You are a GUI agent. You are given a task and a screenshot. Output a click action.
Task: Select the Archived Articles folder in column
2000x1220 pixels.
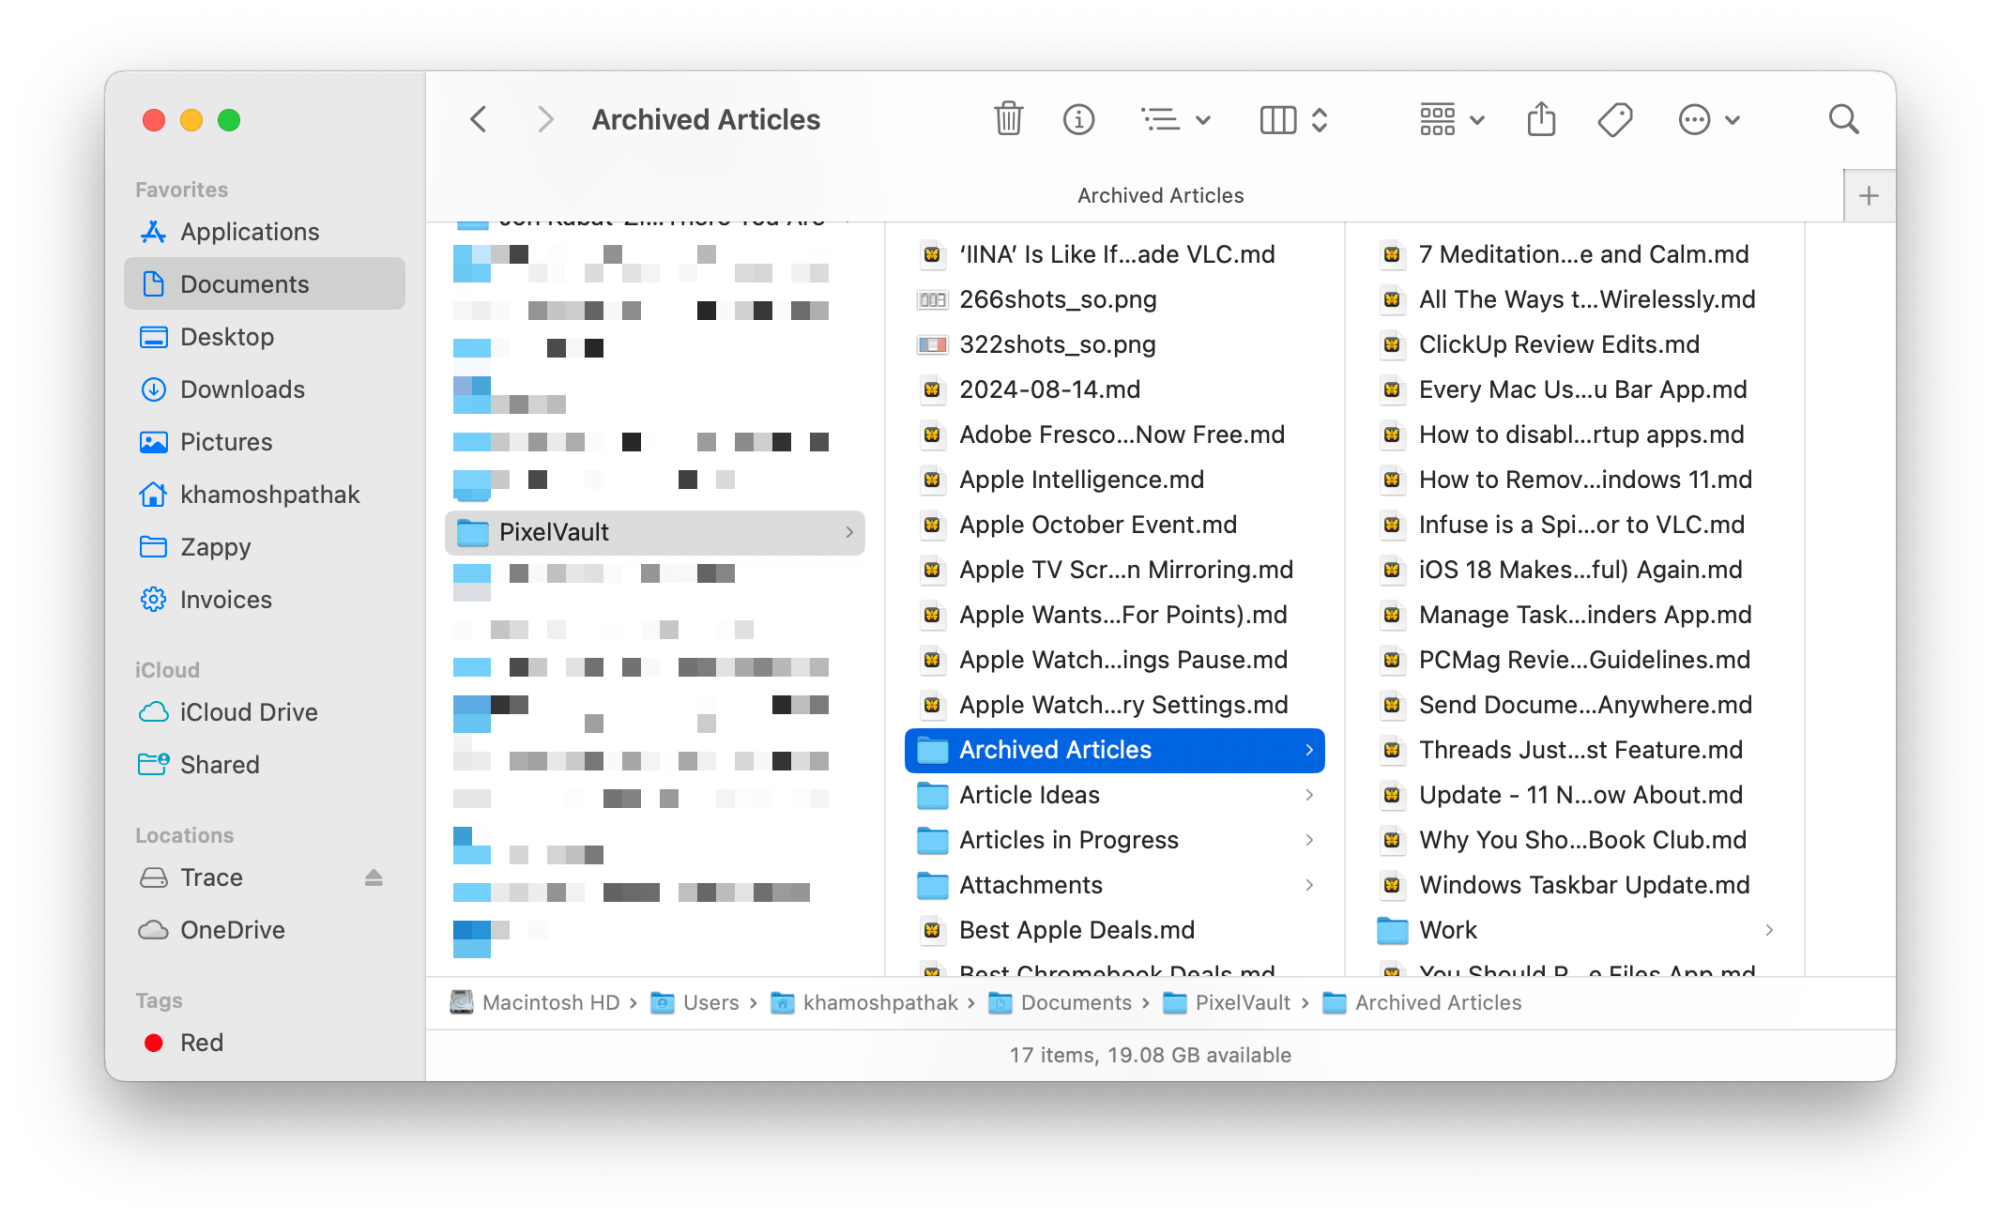click(1114, 750)
